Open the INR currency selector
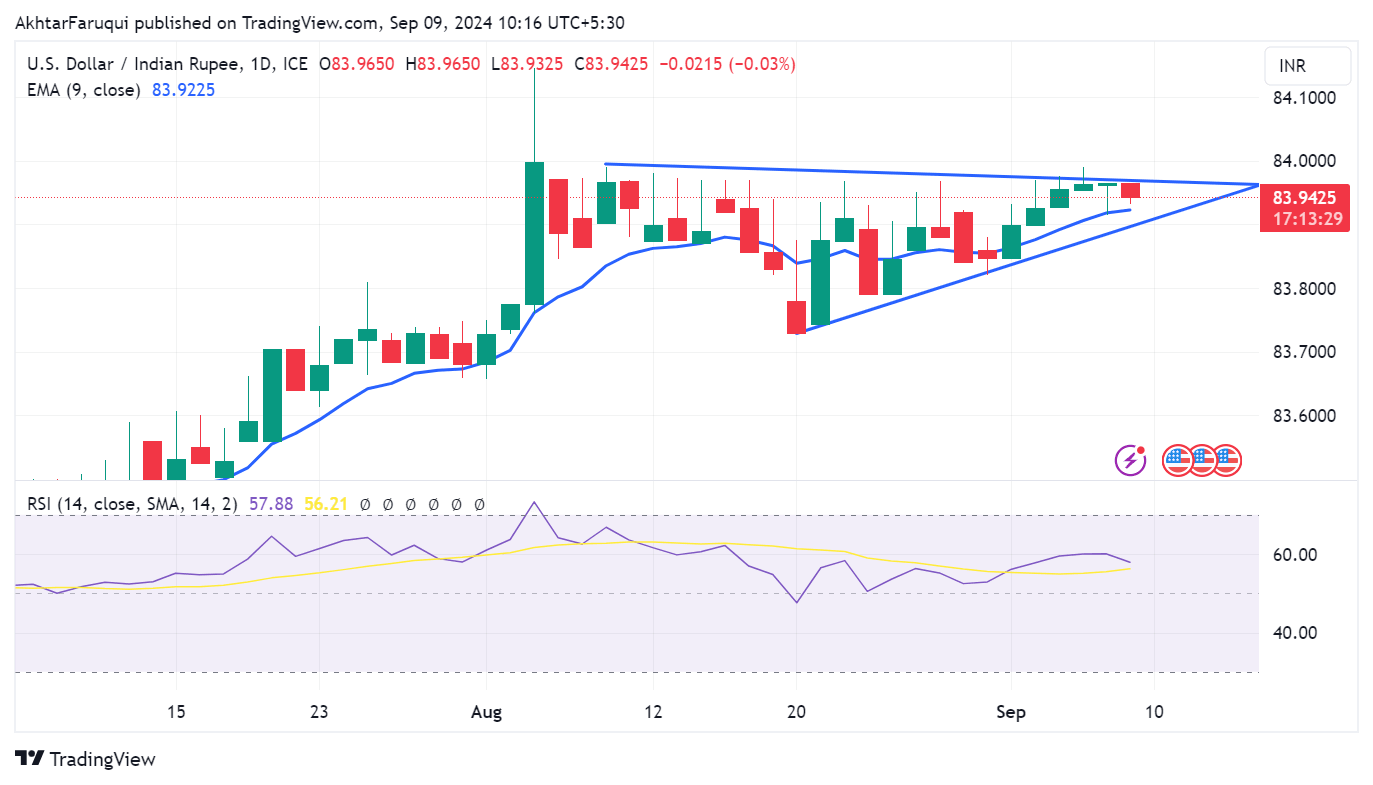1373x785 pixels. [1307, 67]
